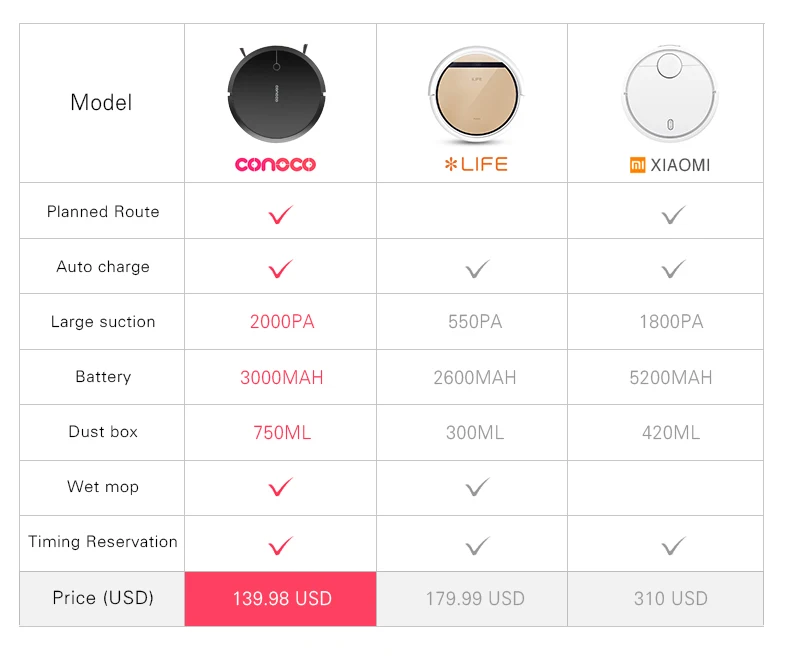The image size is (790, 662).
Task: Click the red Wet mop checkmark
Action: click(x=280, y=487)
